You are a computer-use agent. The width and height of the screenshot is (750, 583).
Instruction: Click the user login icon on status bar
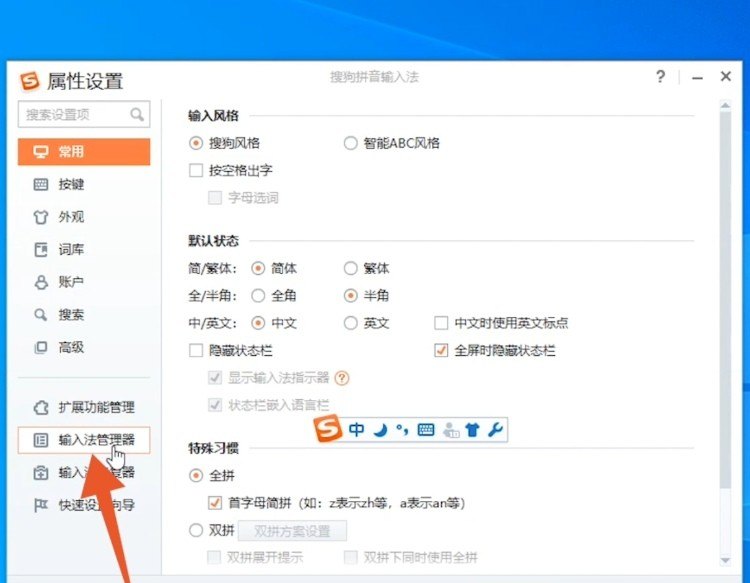pyautogui.click(x=451, y=430)
